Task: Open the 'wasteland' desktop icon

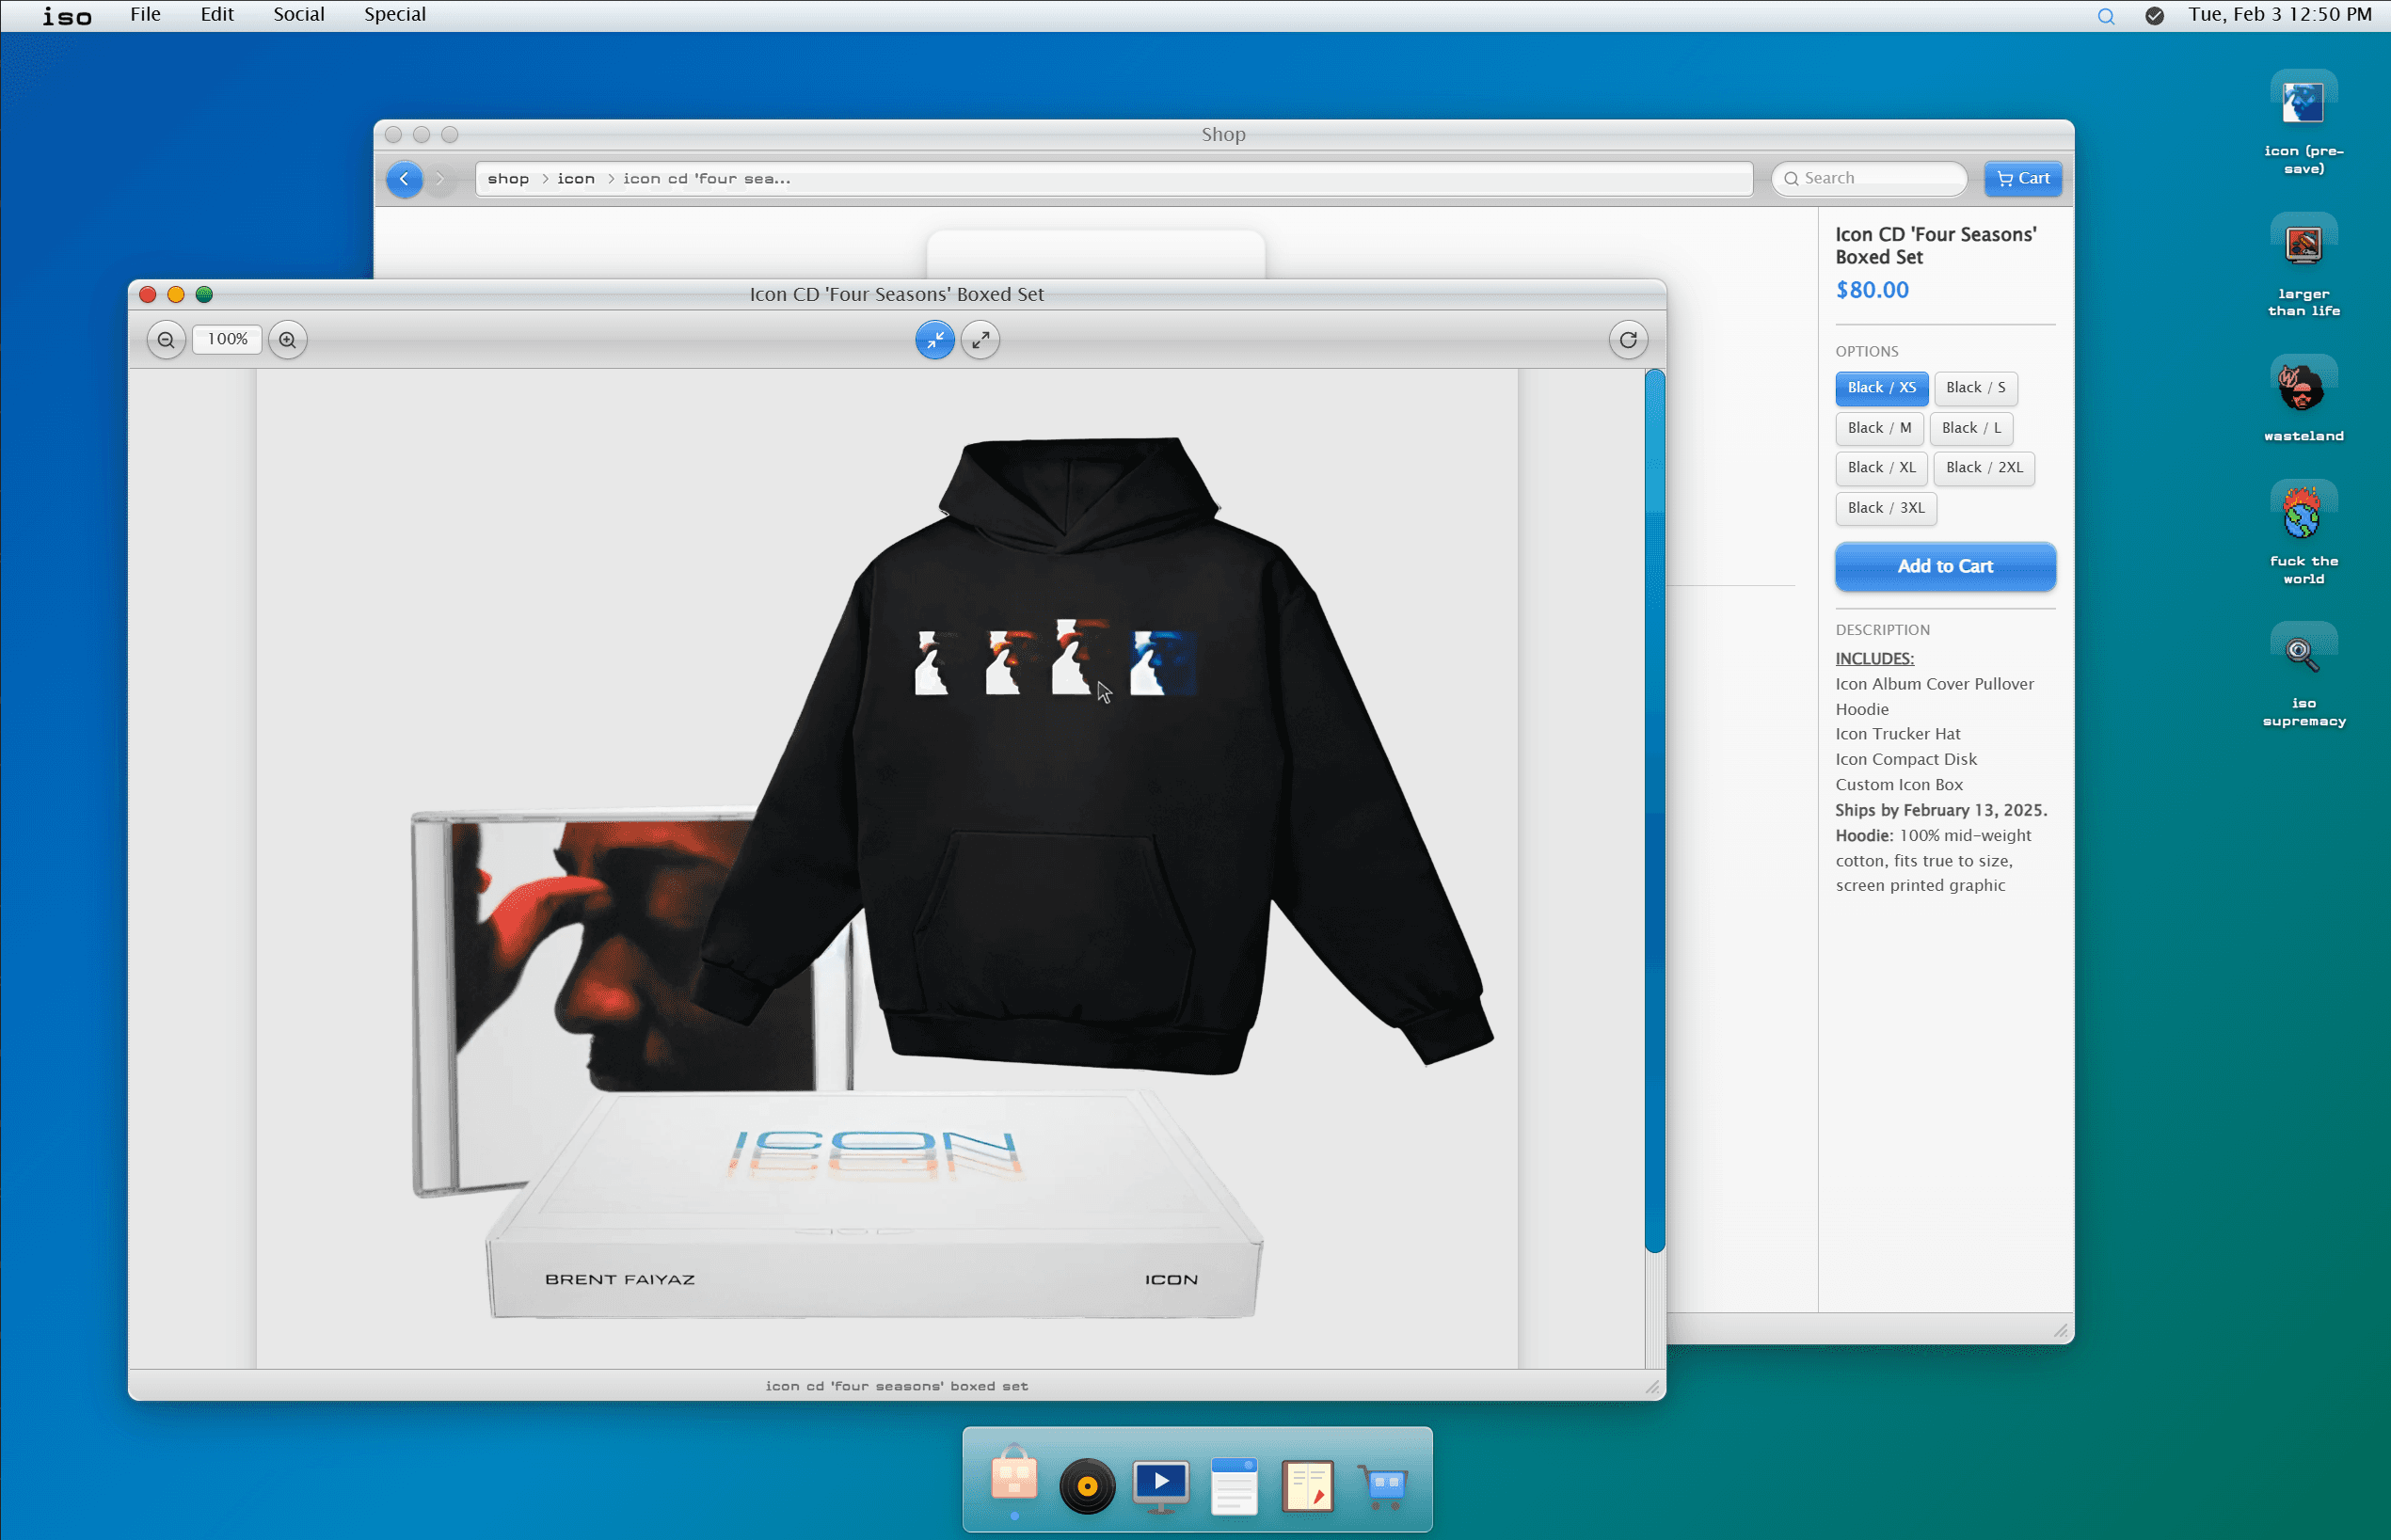Action: pyautogui.click(x=2302, y=388)
